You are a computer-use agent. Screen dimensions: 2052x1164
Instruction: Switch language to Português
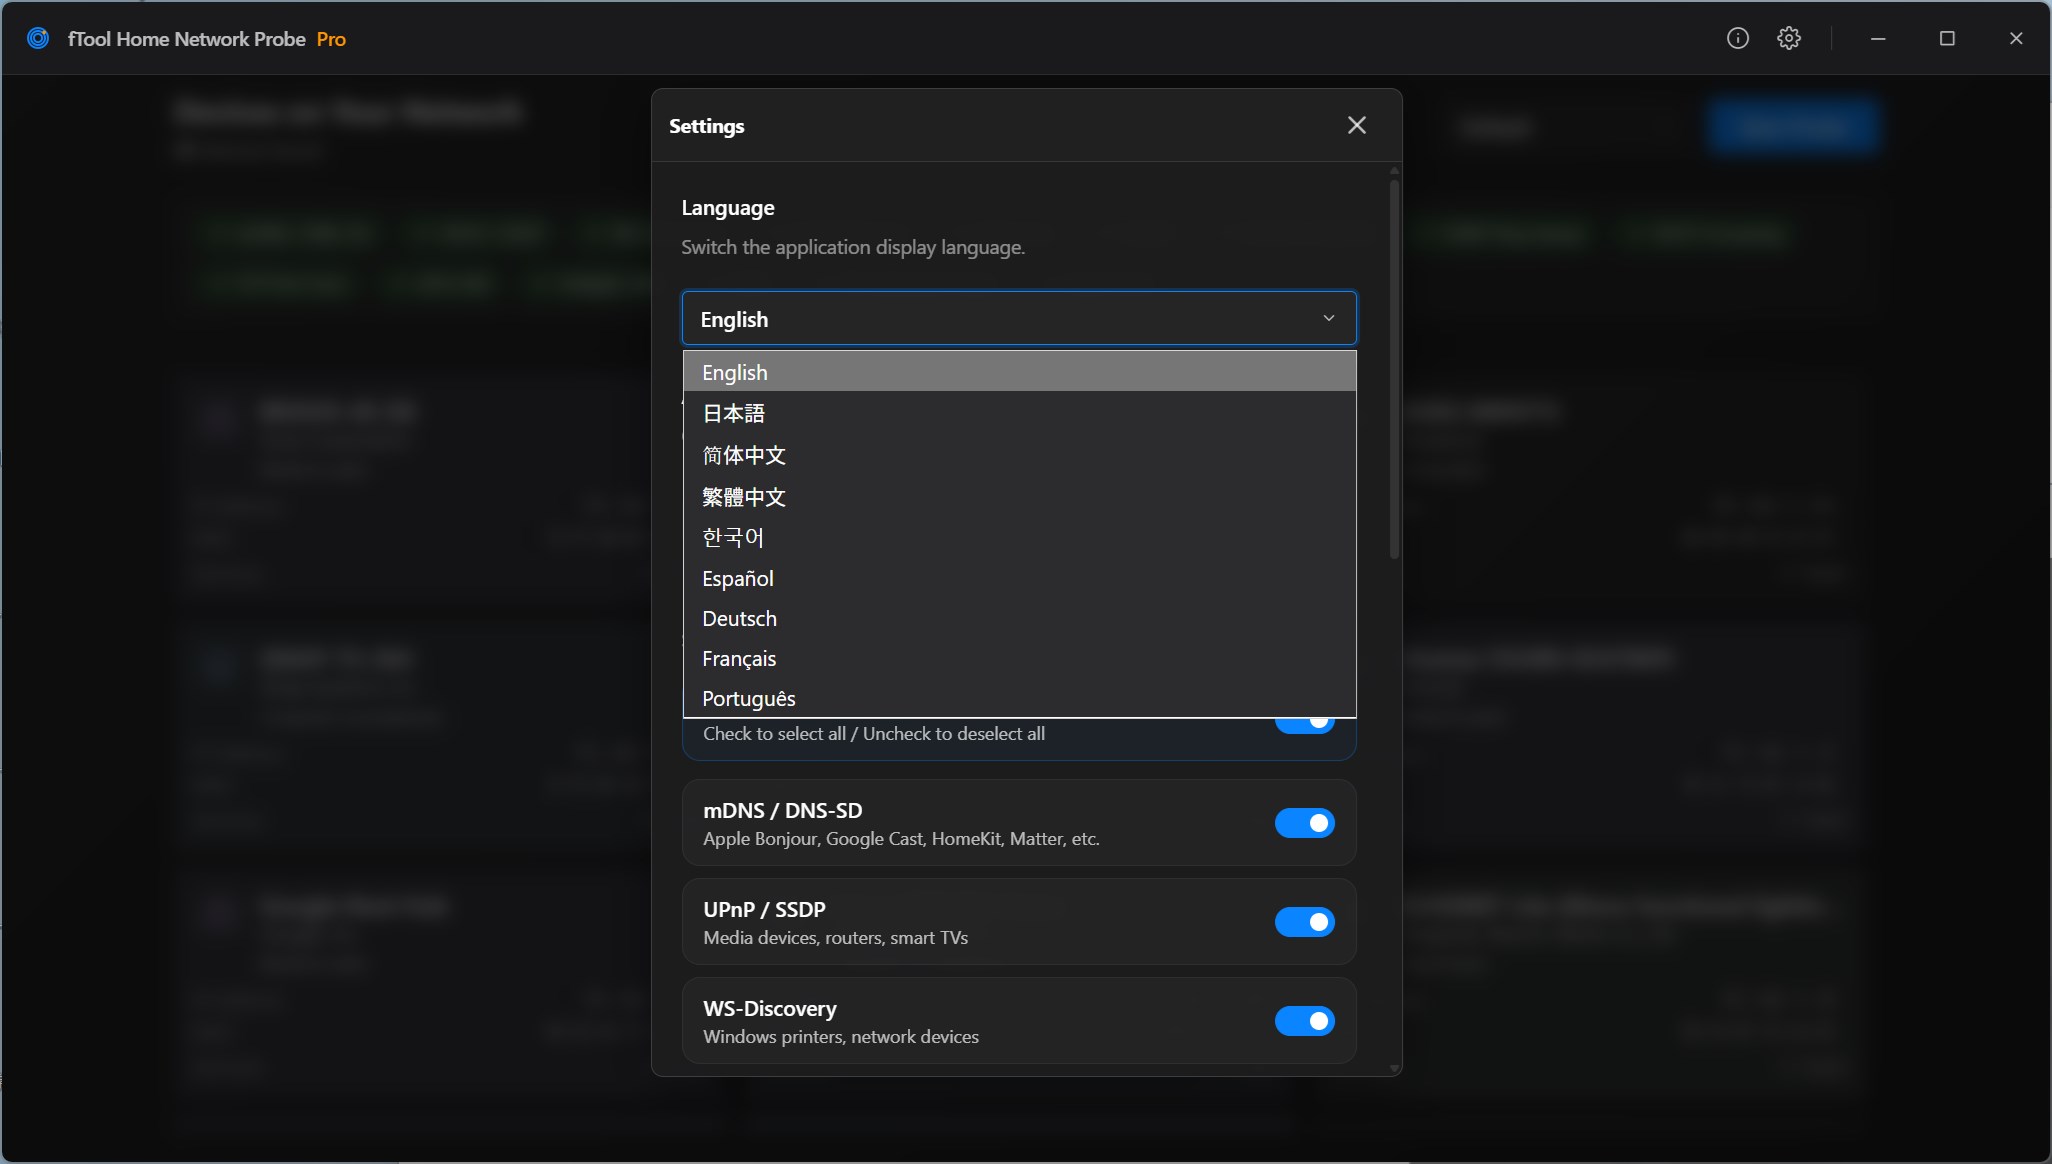(x=1019, y=698)
